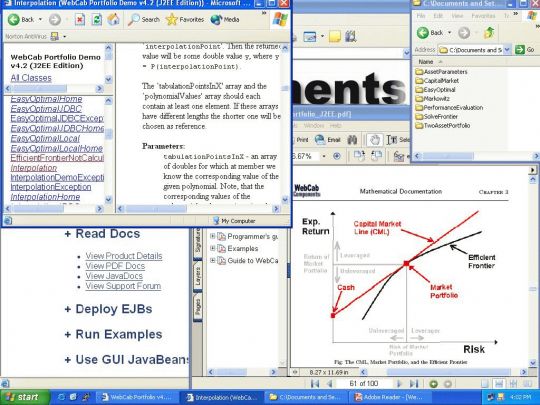This screenshot has width=540, height=405.
Task: Expand the hidden toolbar items chevron in the Interpolation browser
Action: (x=264, y=13)
